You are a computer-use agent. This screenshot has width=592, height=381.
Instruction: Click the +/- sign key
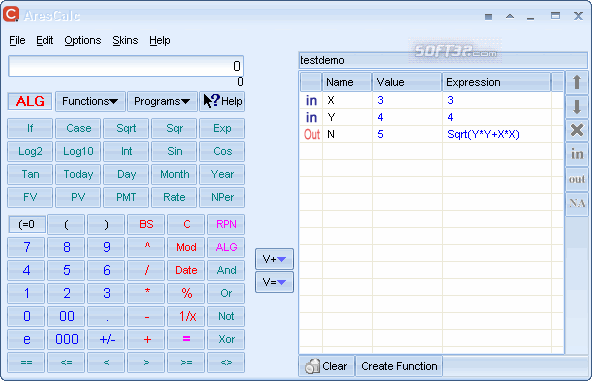[x=106, y=339]
